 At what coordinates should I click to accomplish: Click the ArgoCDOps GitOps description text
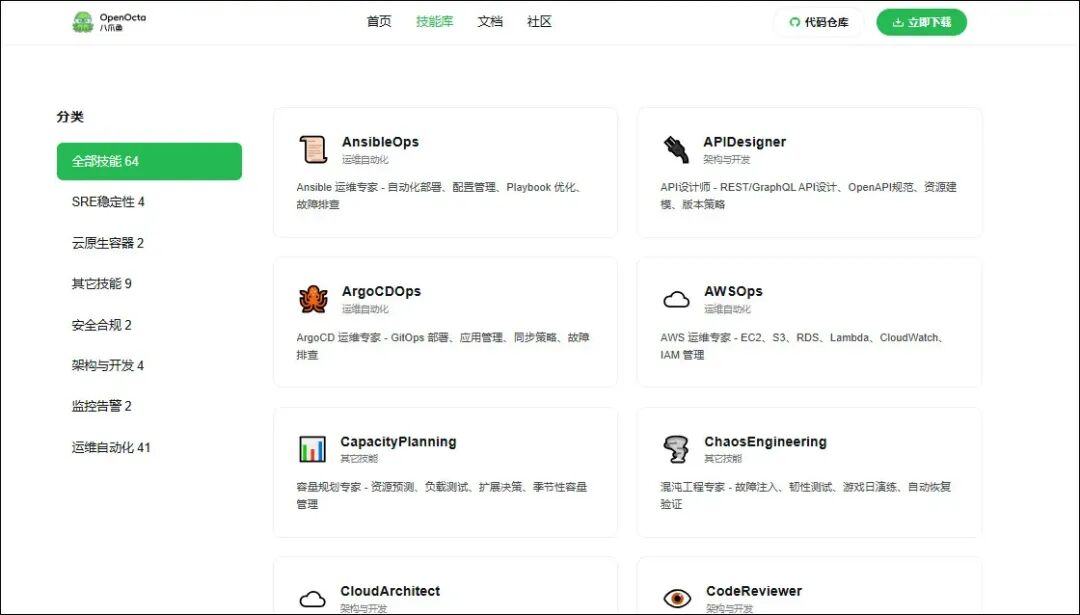[x=443, y=346]
